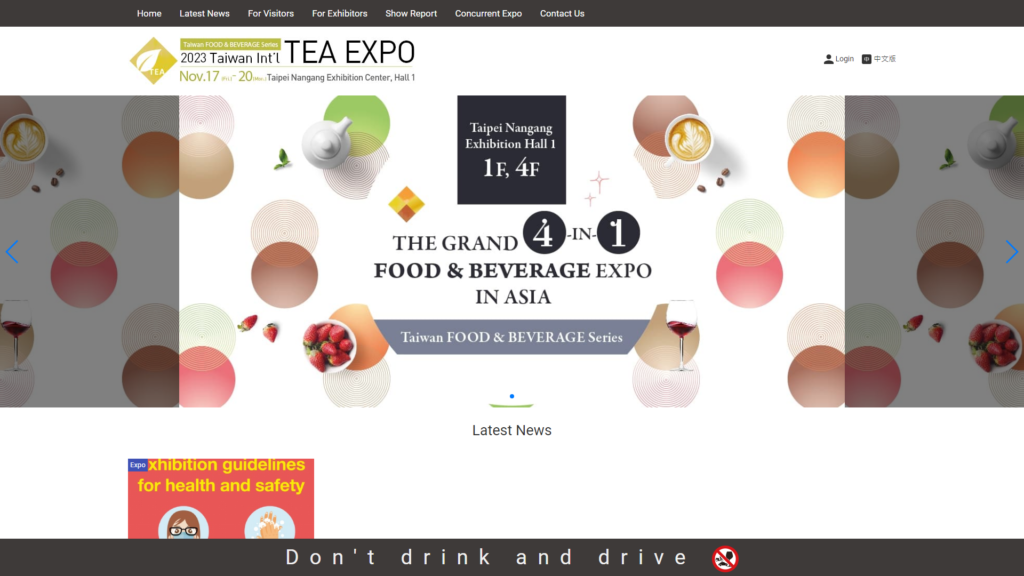Open the health and safety guidelines thumbnail

221,500
